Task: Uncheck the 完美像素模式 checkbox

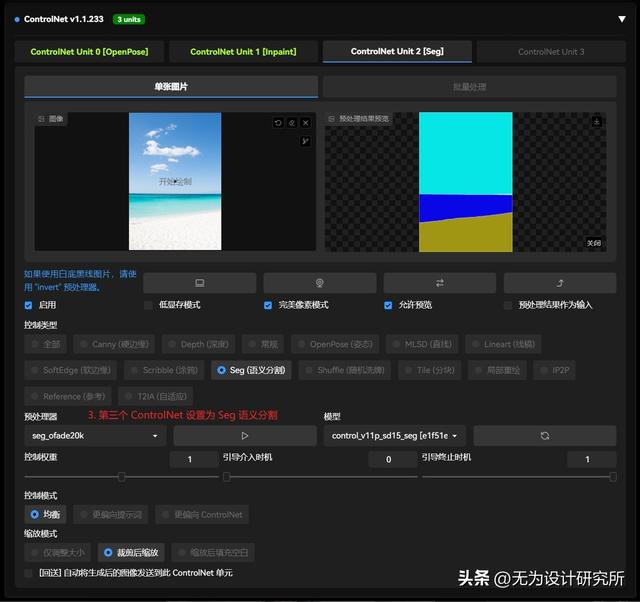Action: point(268,305)
